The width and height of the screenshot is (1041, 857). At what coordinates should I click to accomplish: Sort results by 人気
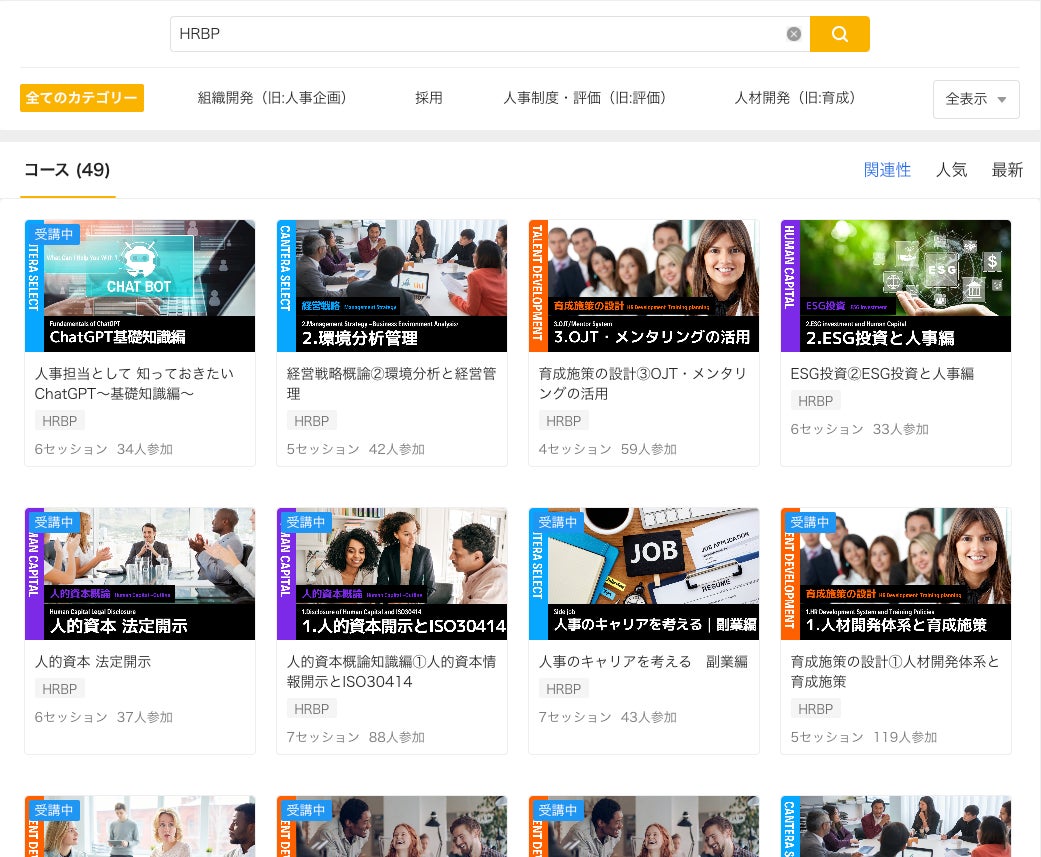pos(951,170)
